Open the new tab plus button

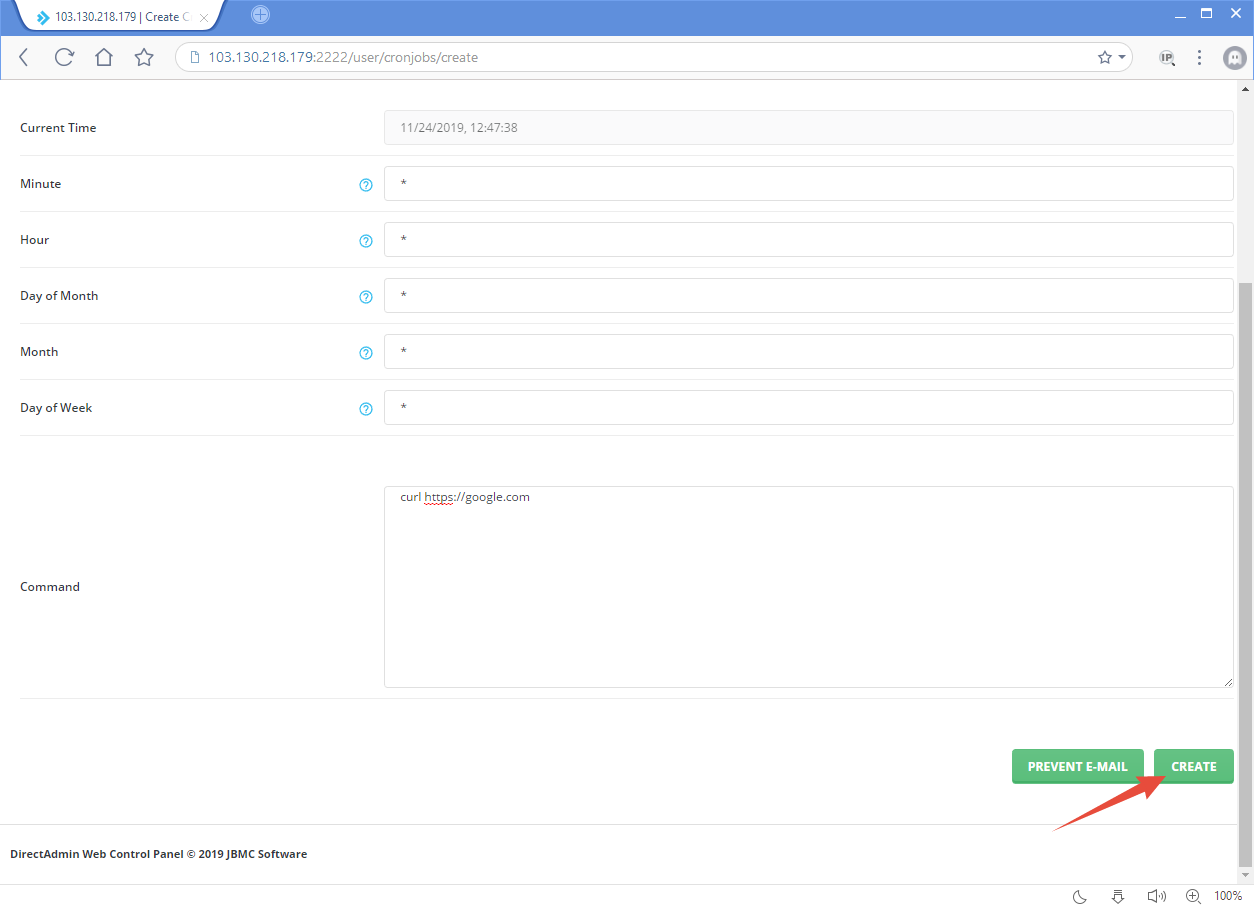[x=260, y=15]
